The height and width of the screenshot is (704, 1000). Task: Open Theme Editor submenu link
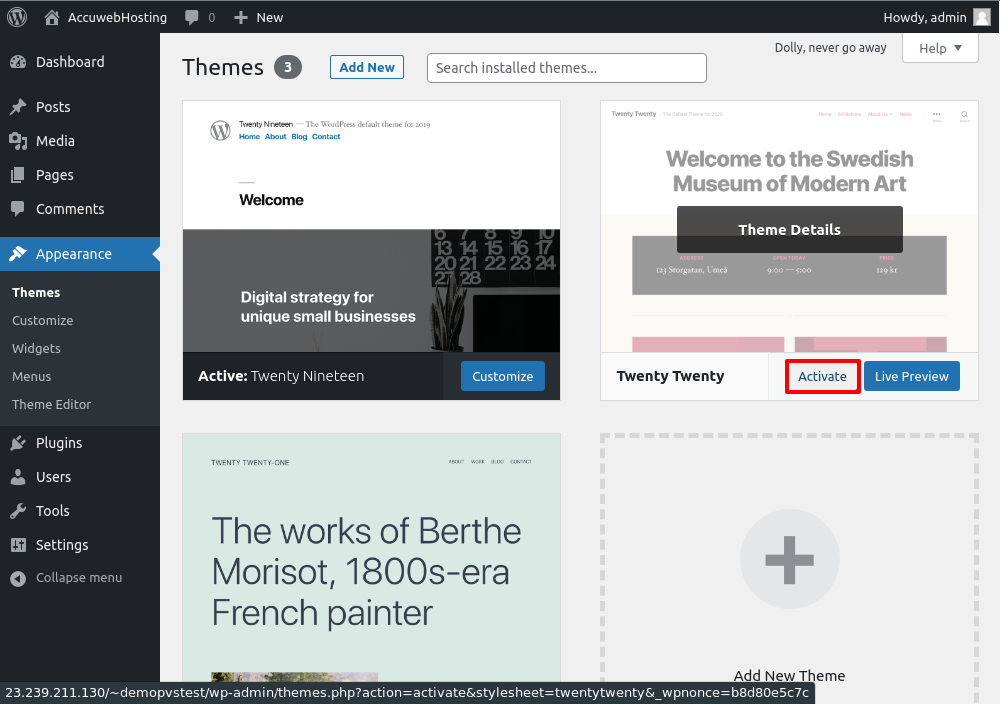[51, 404]
